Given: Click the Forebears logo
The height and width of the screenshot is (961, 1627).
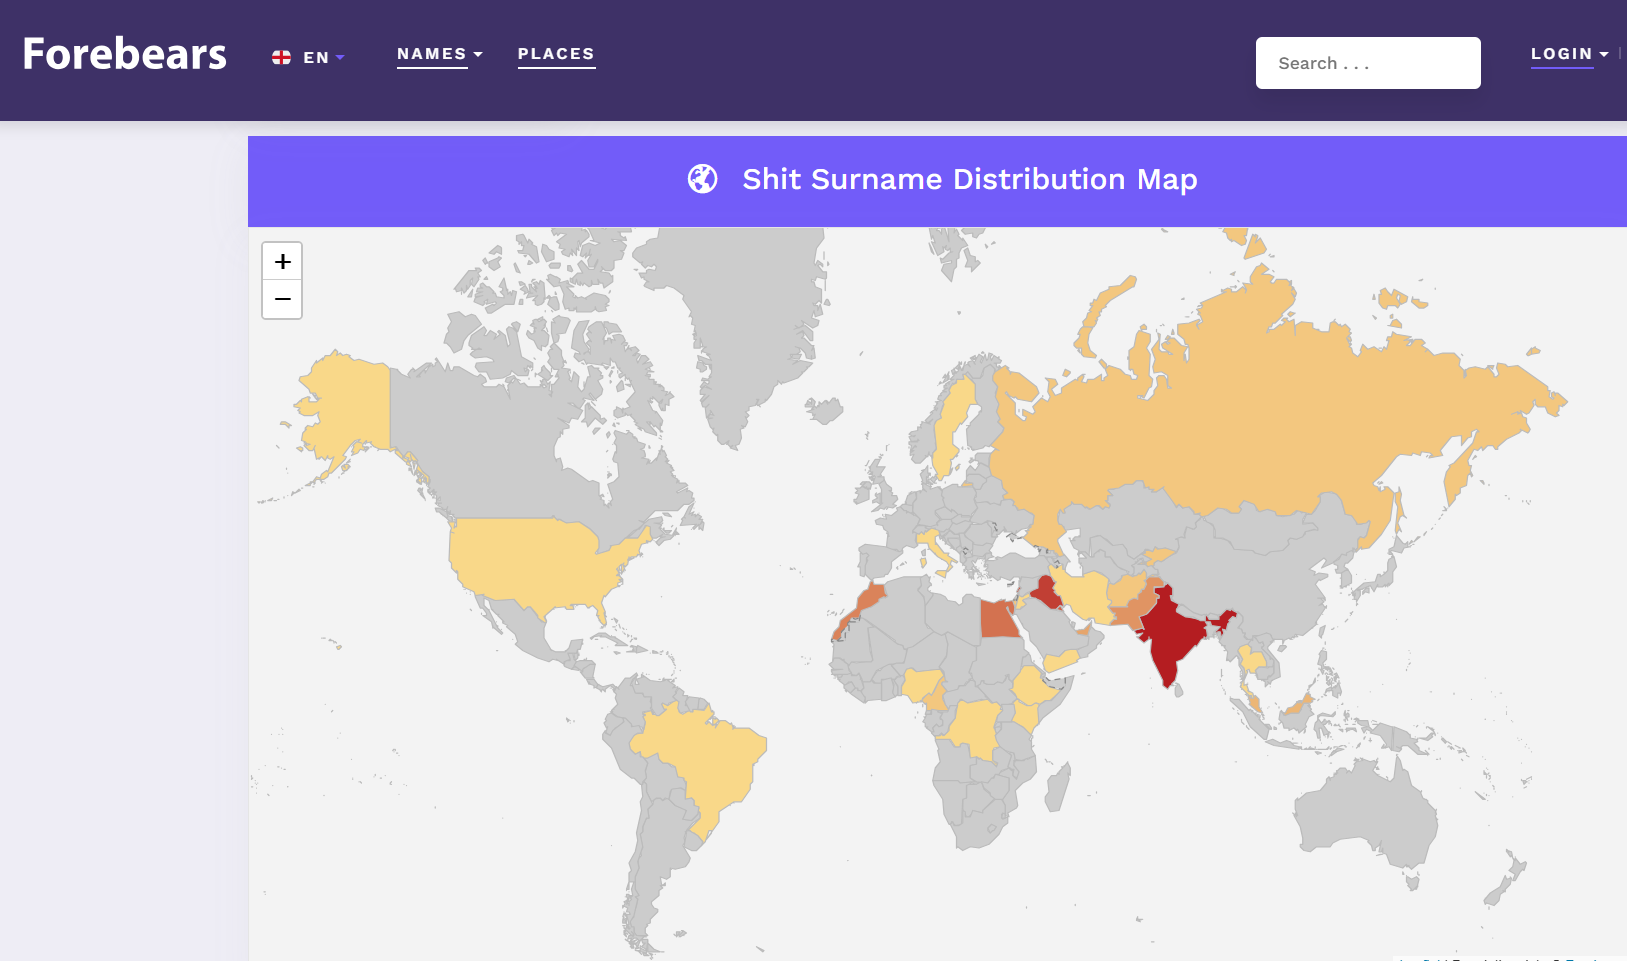Looking at the screenshot, I should click(125, 54).
